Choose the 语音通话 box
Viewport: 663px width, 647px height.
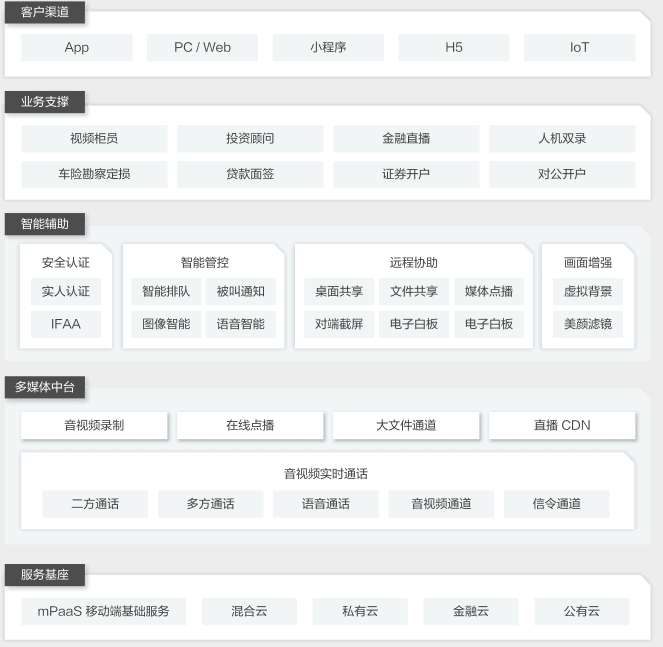pos(326,504)
